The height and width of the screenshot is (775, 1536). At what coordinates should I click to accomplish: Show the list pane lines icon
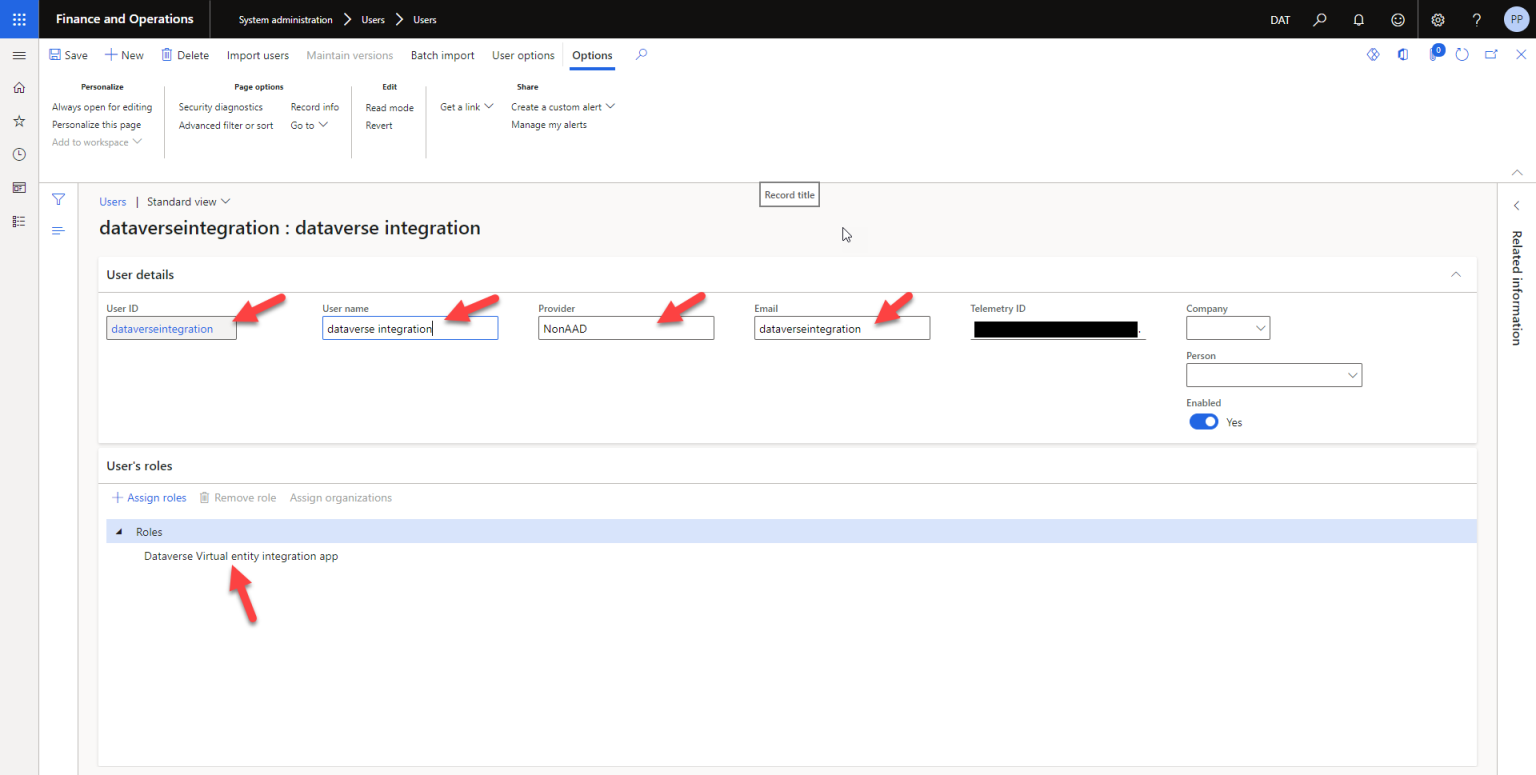pos(58,231)
